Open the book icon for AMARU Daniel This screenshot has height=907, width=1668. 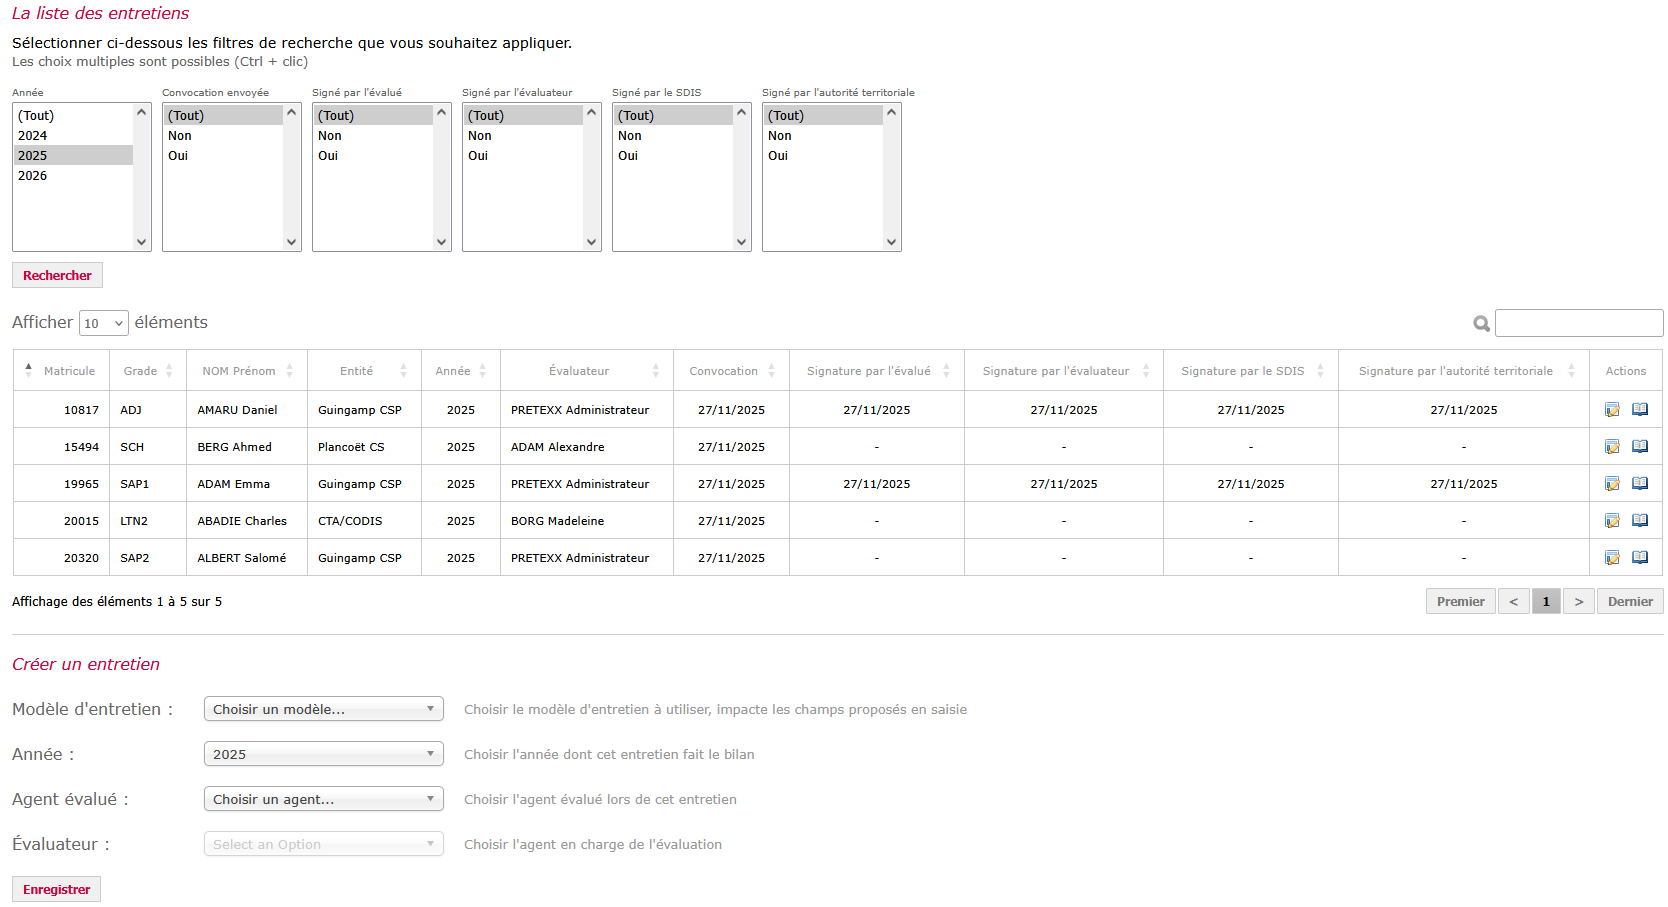coord(1640,410)
